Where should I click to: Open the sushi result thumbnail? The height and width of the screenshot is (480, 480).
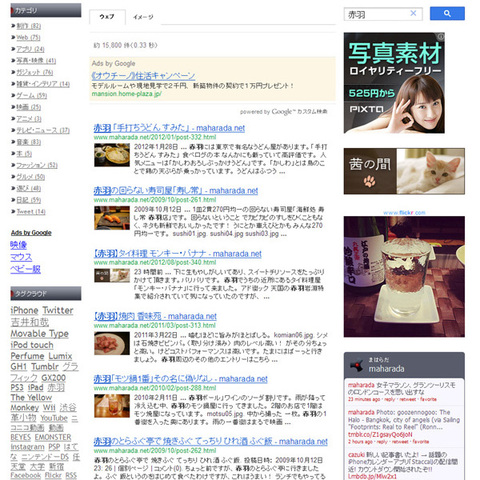112,218
